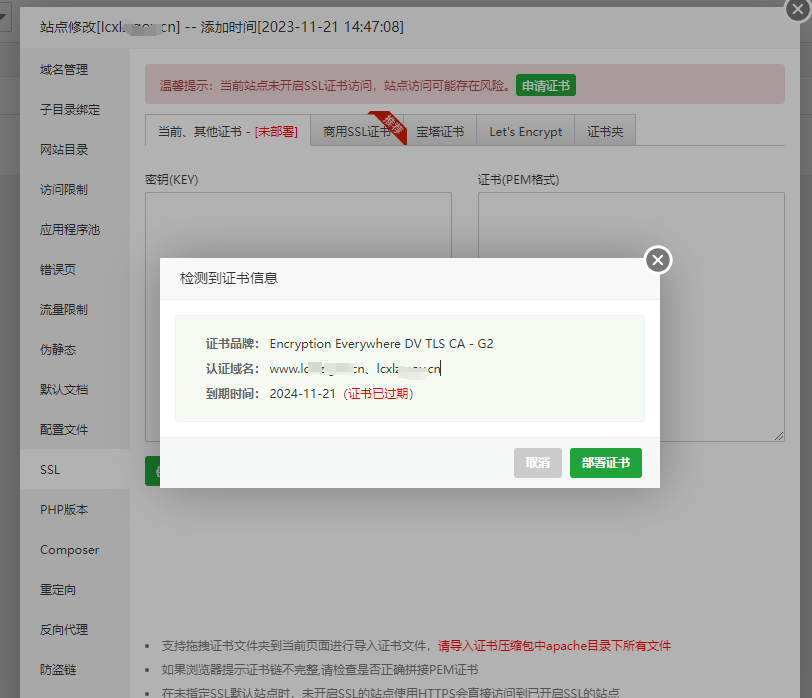Close the 检测到证书信息 dialog

click(x=657, y=259)
